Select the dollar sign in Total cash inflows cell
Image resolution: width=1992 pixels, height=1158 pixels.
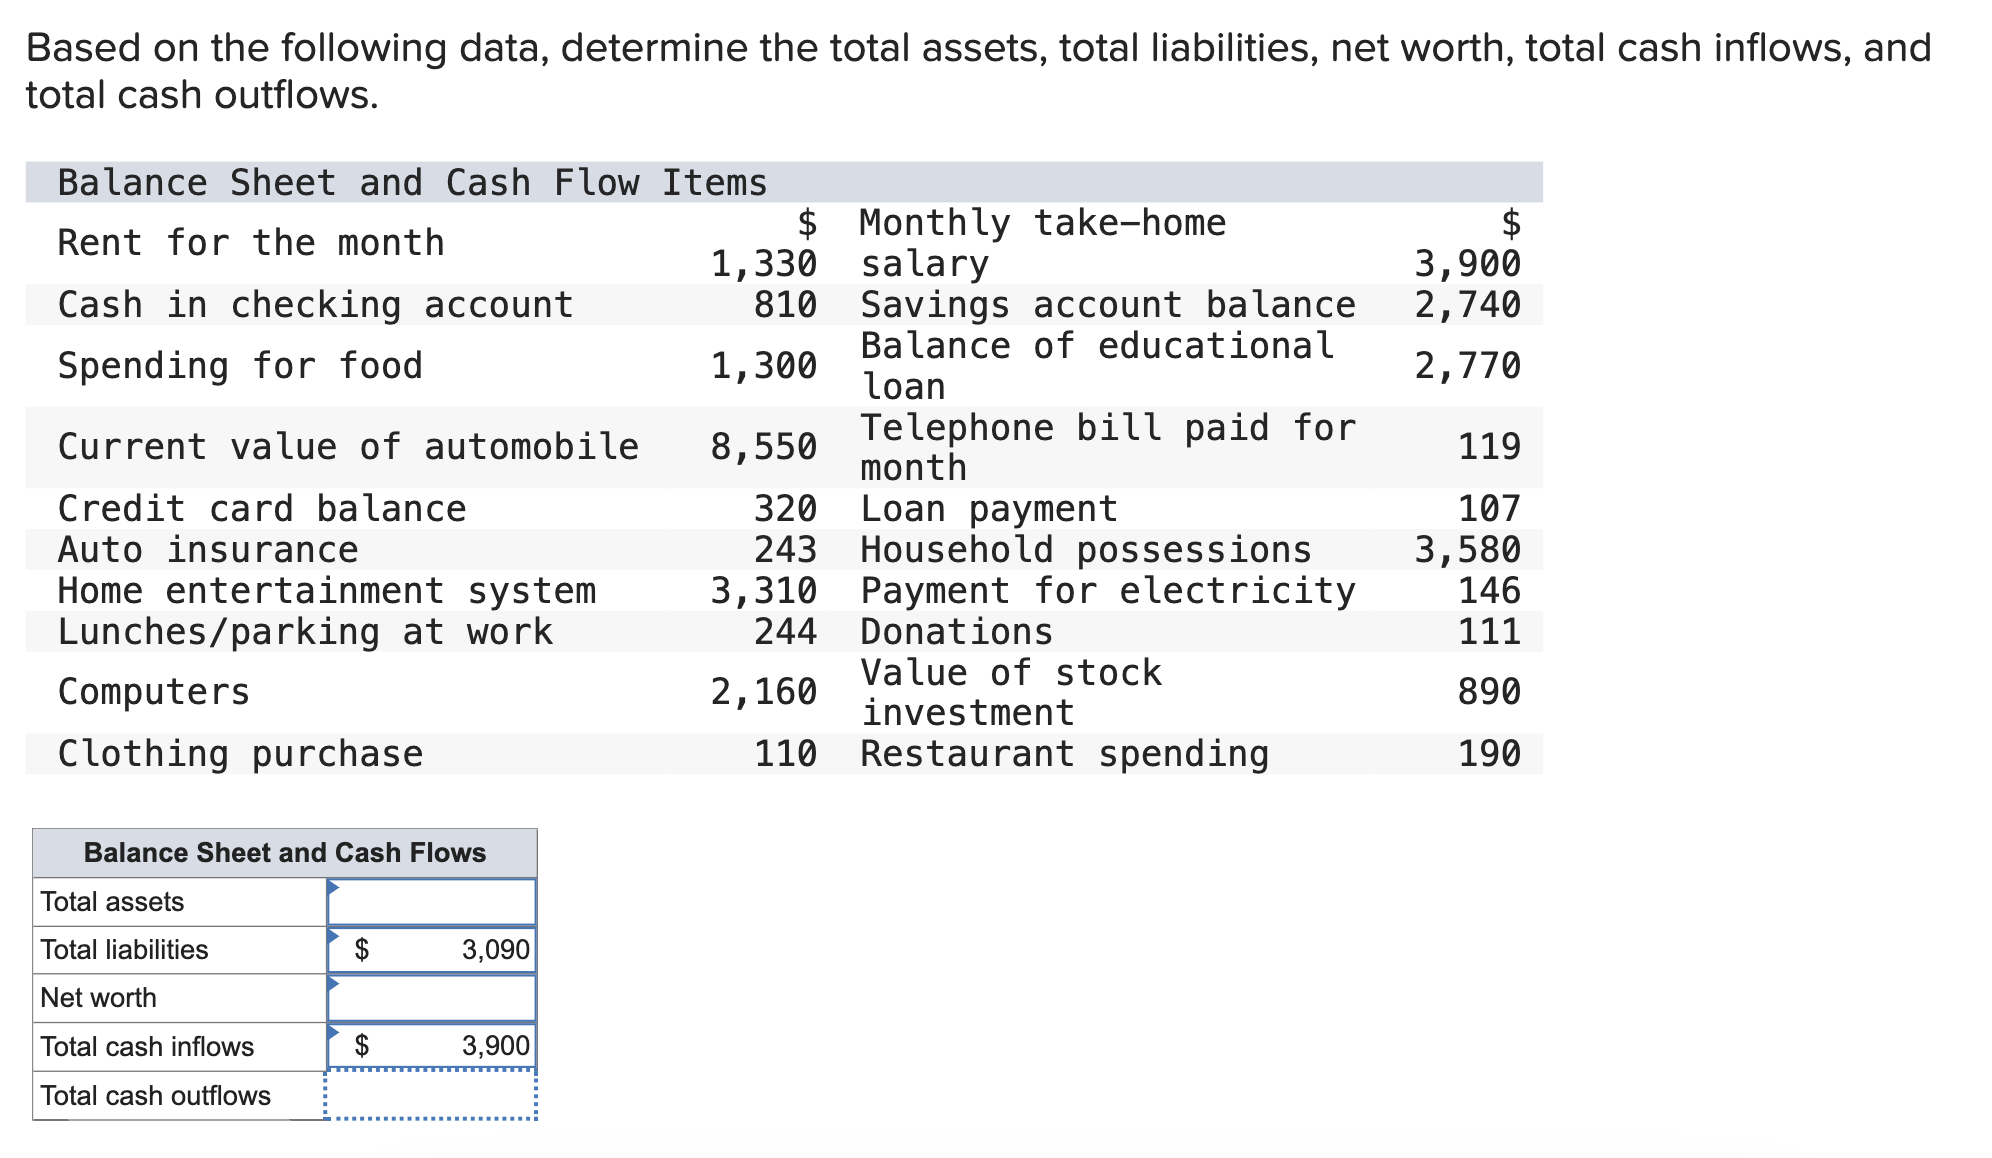[364, 1045]
